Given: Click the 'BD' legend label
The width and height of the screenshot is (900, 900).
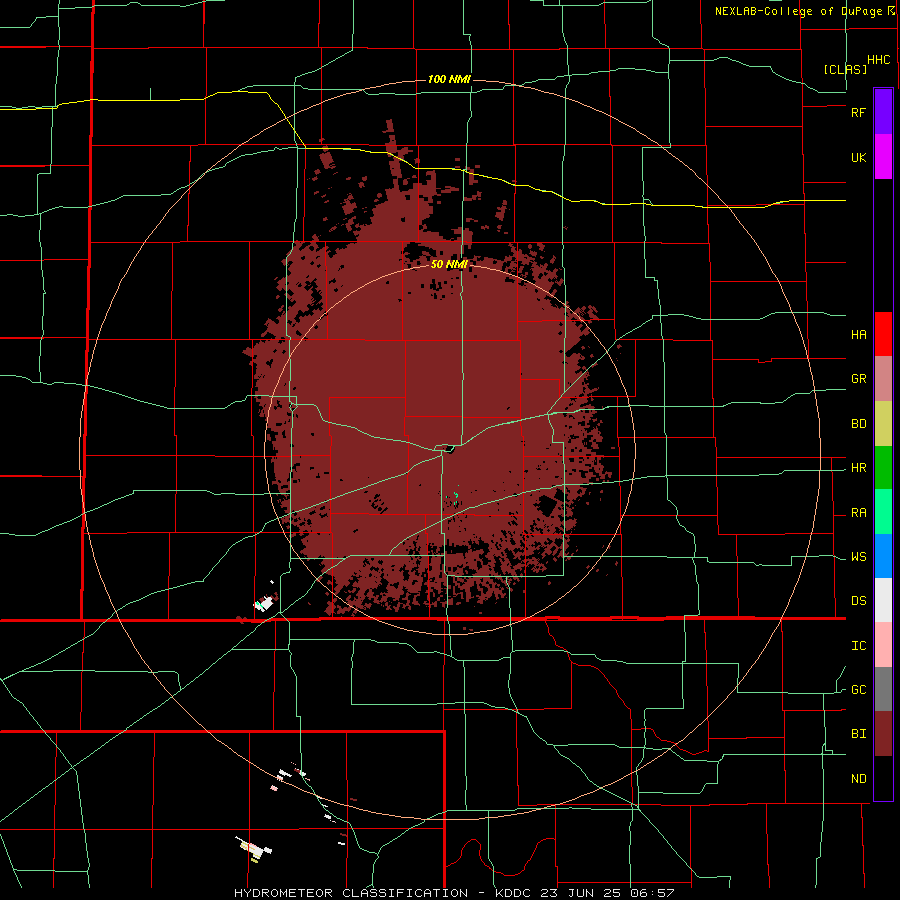Looking at the screenshot, I should pos(858,424).
